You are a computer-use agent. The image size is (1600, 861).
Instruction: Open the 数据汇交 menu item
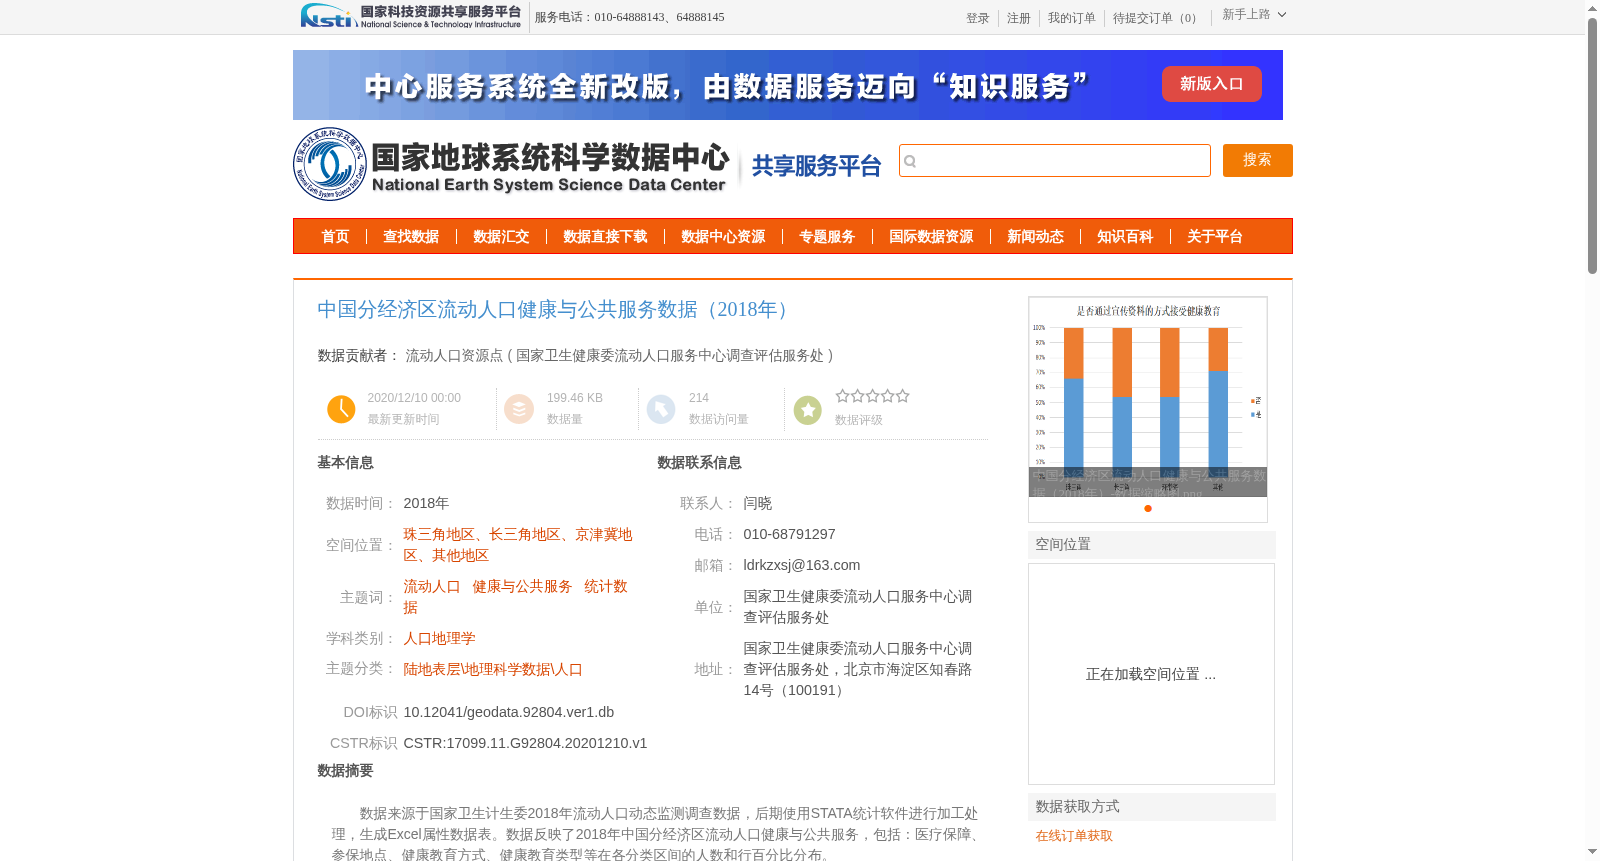501,236
